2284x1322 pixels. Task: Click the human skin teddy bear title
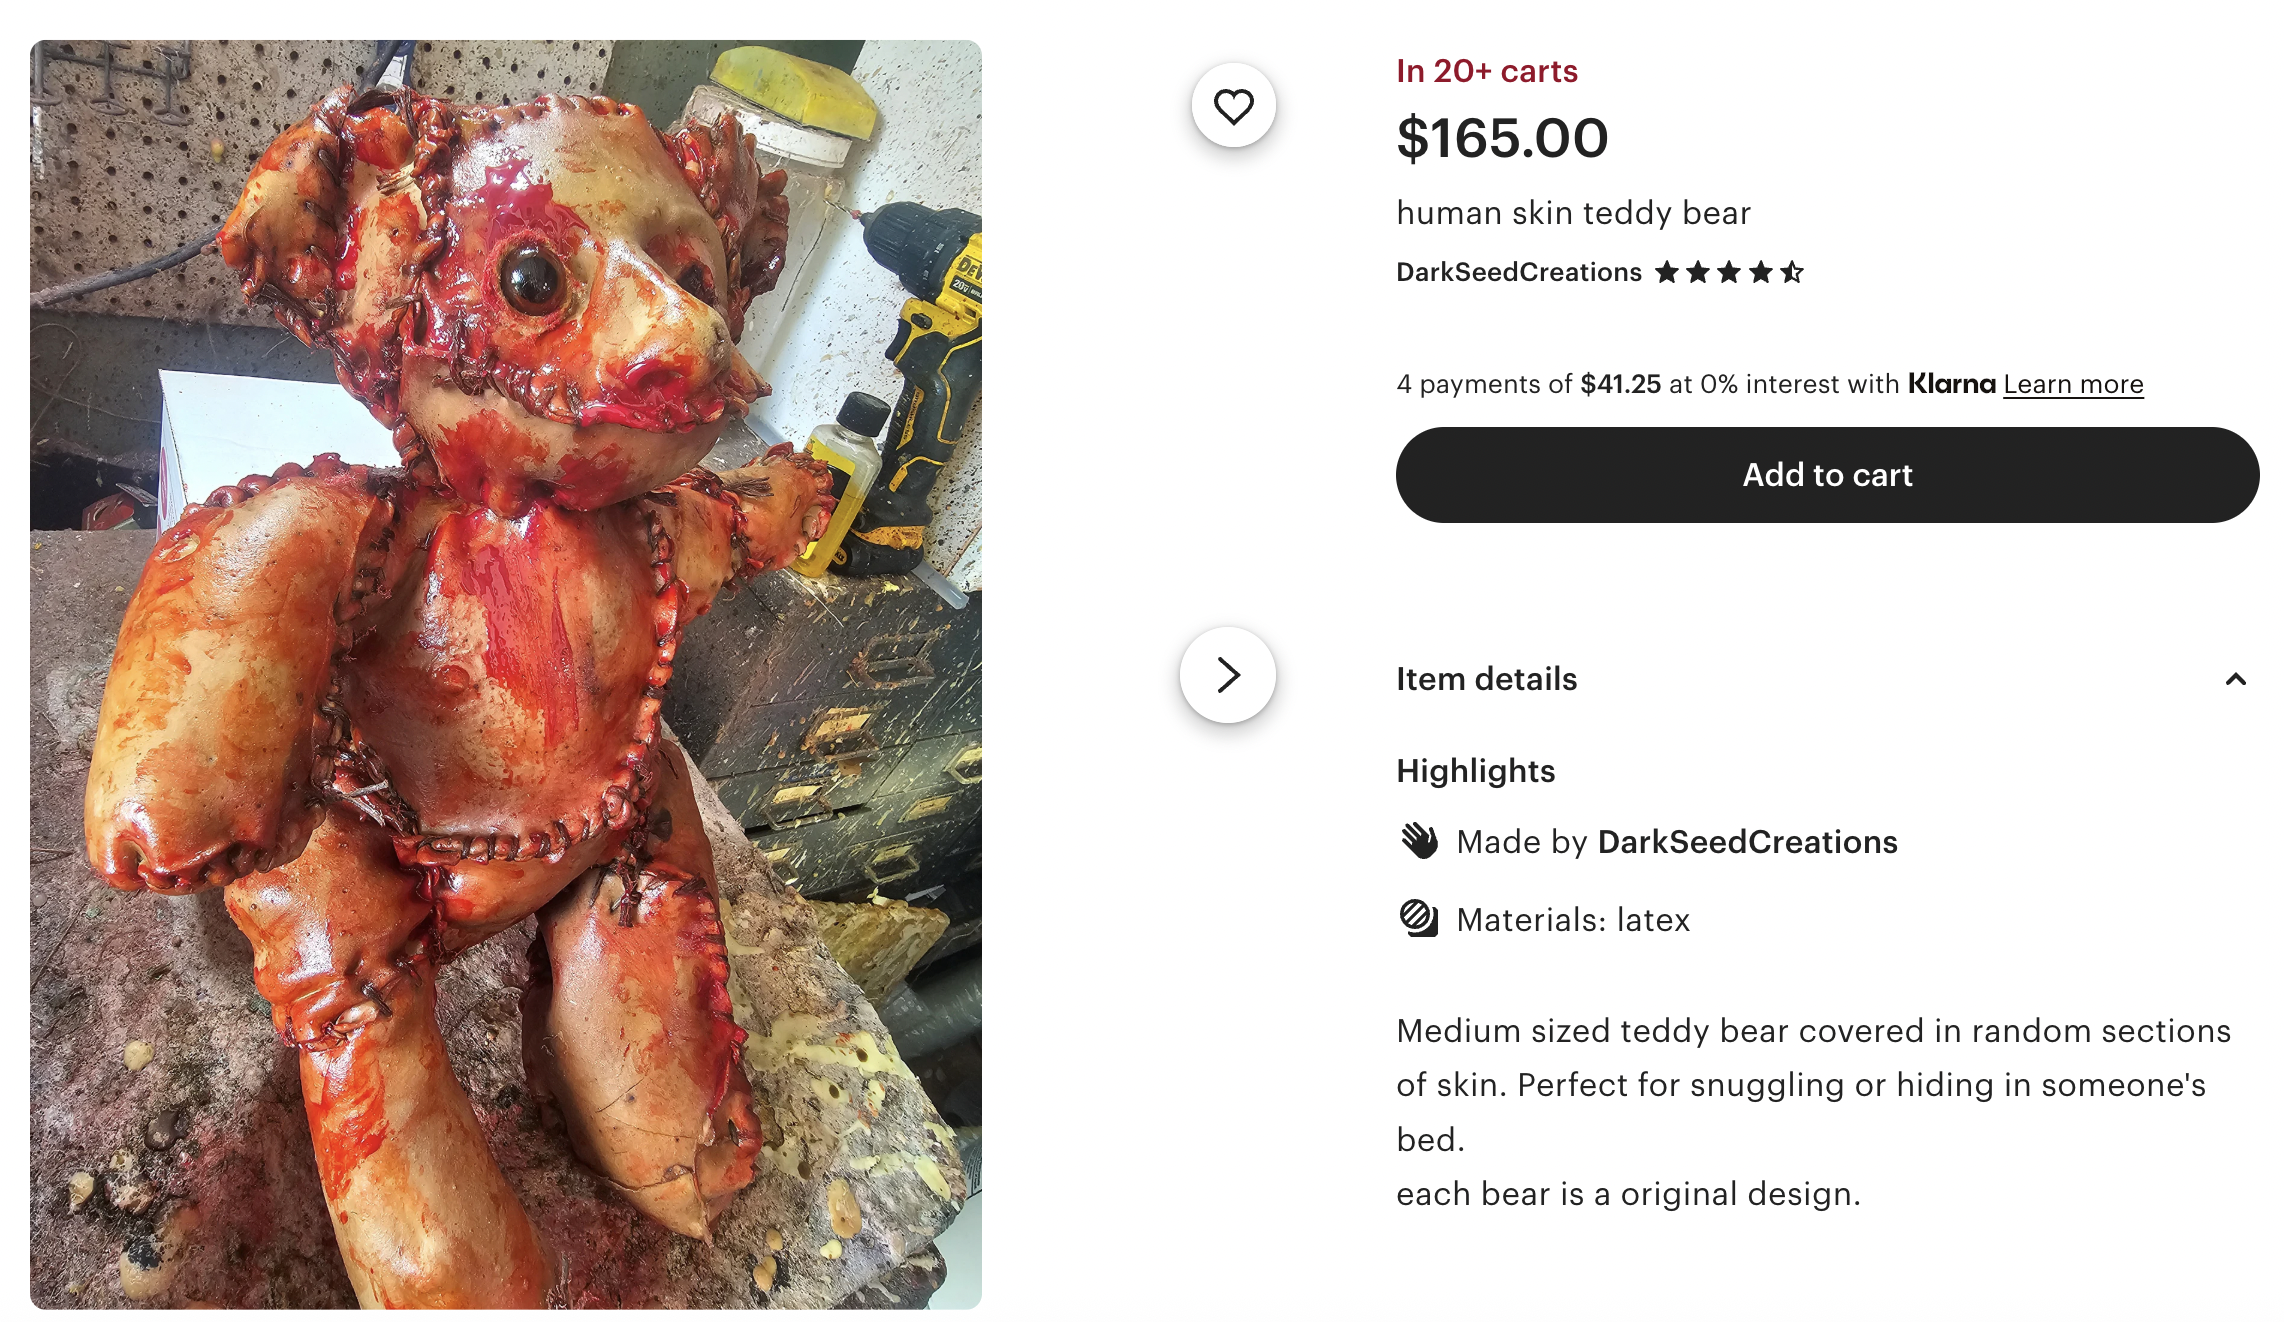click(1573, 213)
